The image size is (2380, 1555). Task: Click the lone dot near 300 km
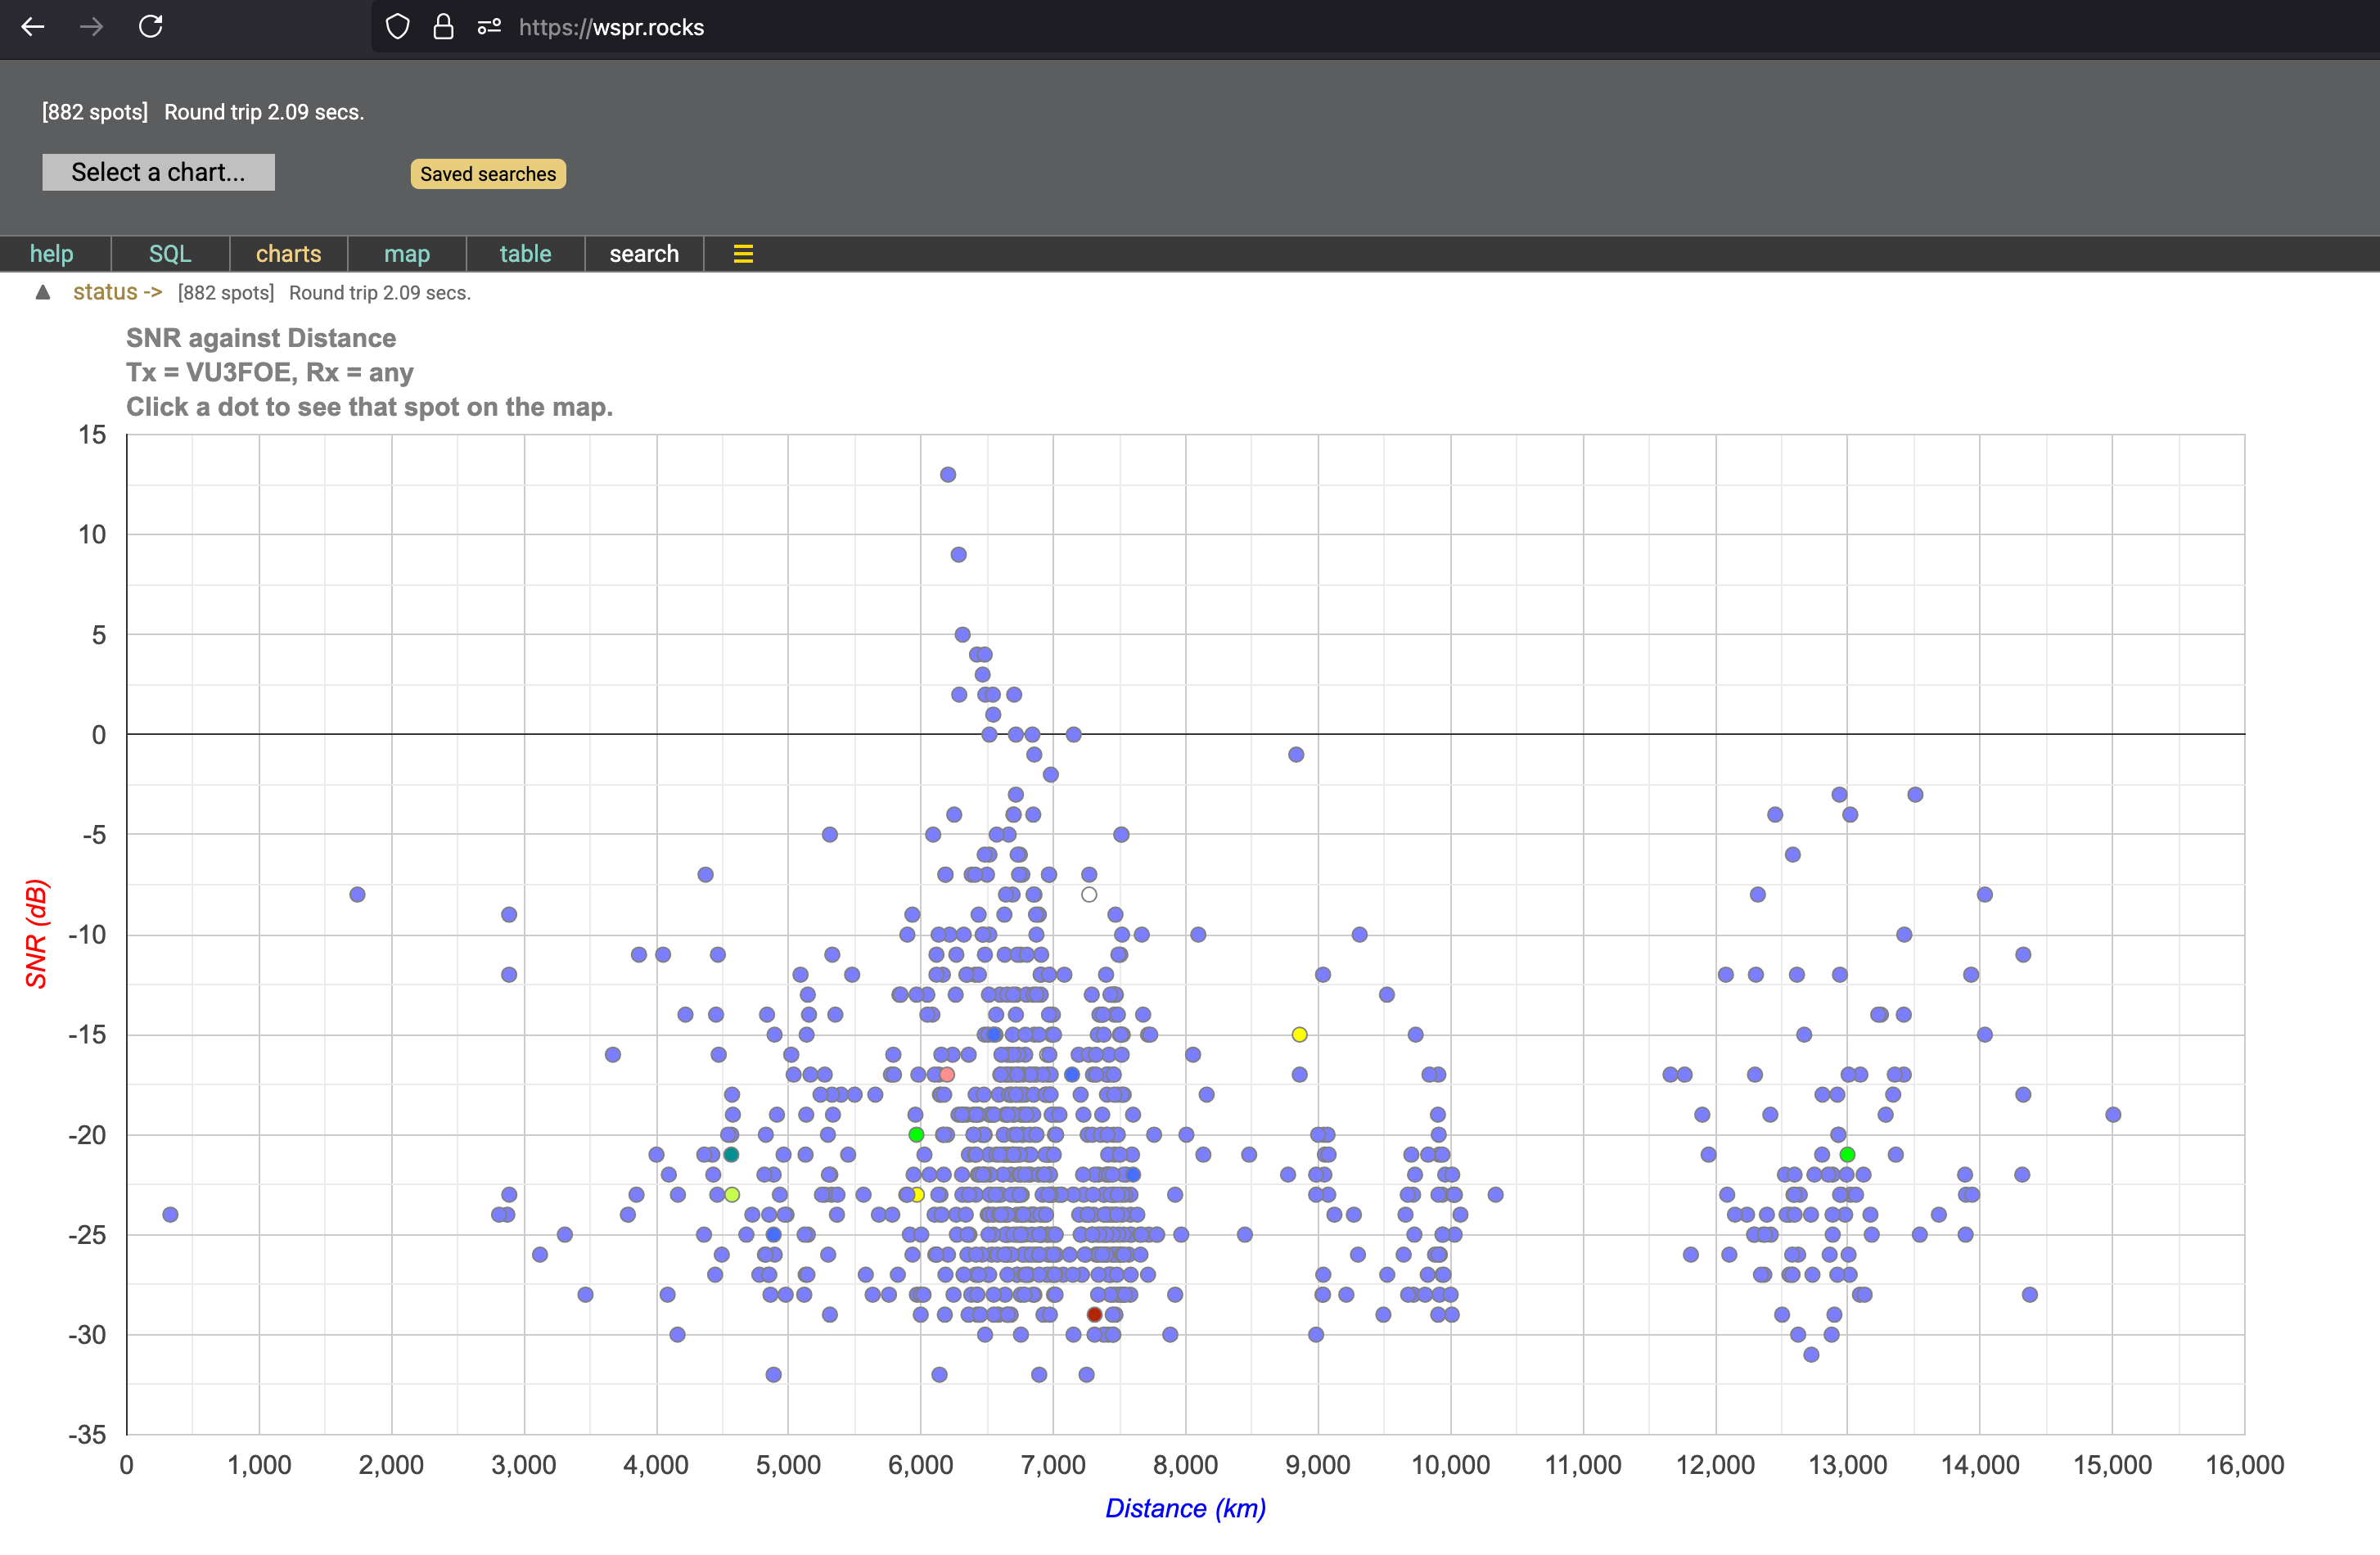point(170,1215)
